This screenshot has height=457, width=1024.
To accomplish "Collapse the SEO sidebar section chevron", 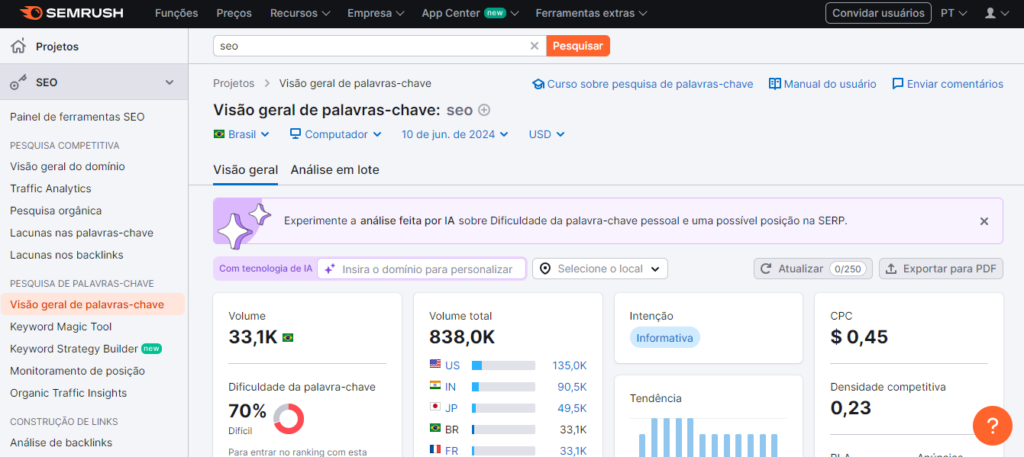I will (170, 83).
